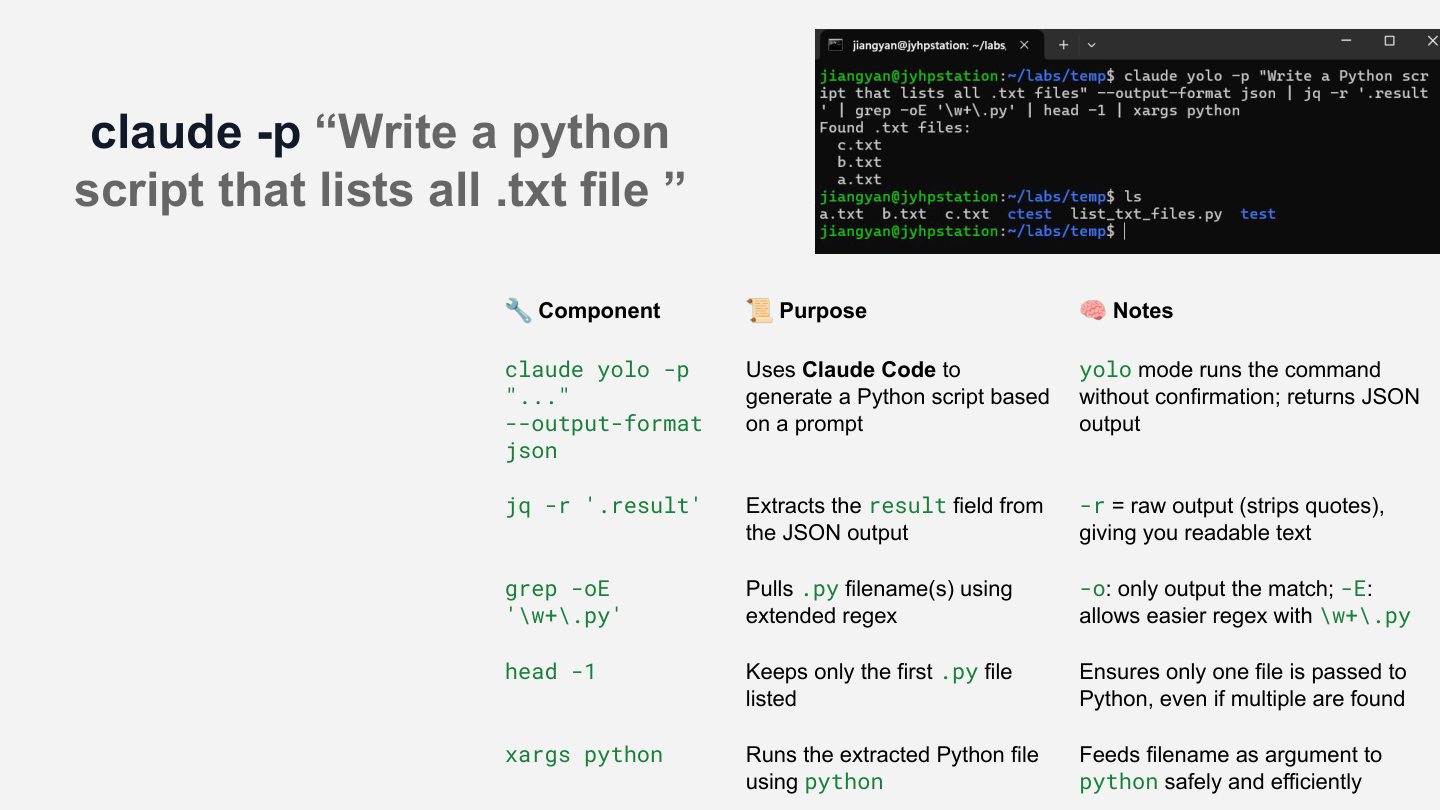
Task: Click the brain emoji beside Notes
Action: 1092,310
